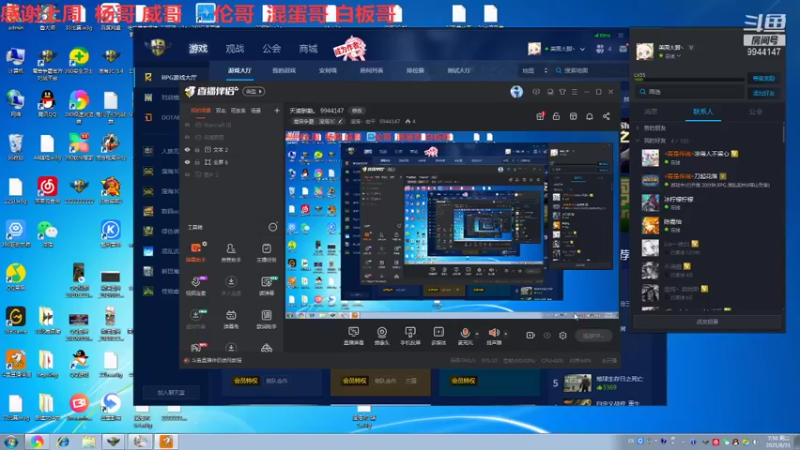Toggle the lock on the 文本 2 source

click(197, 149)
